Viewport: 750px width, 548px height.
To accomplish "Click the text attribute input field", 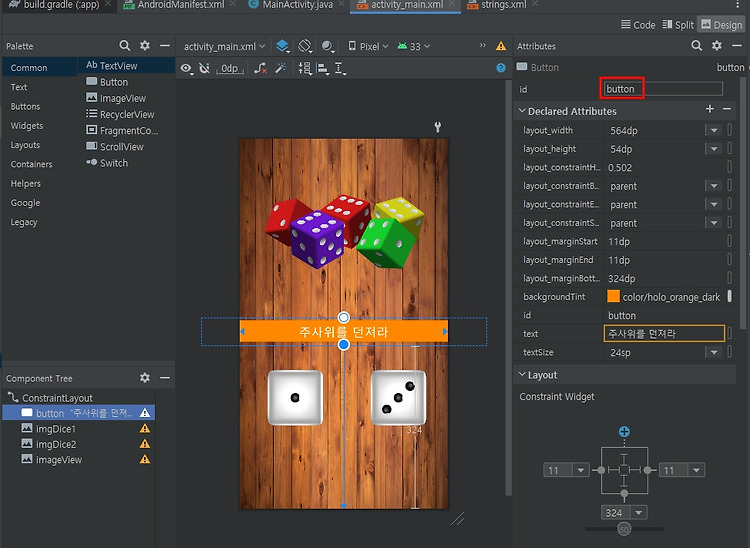I will coord(664,333).
